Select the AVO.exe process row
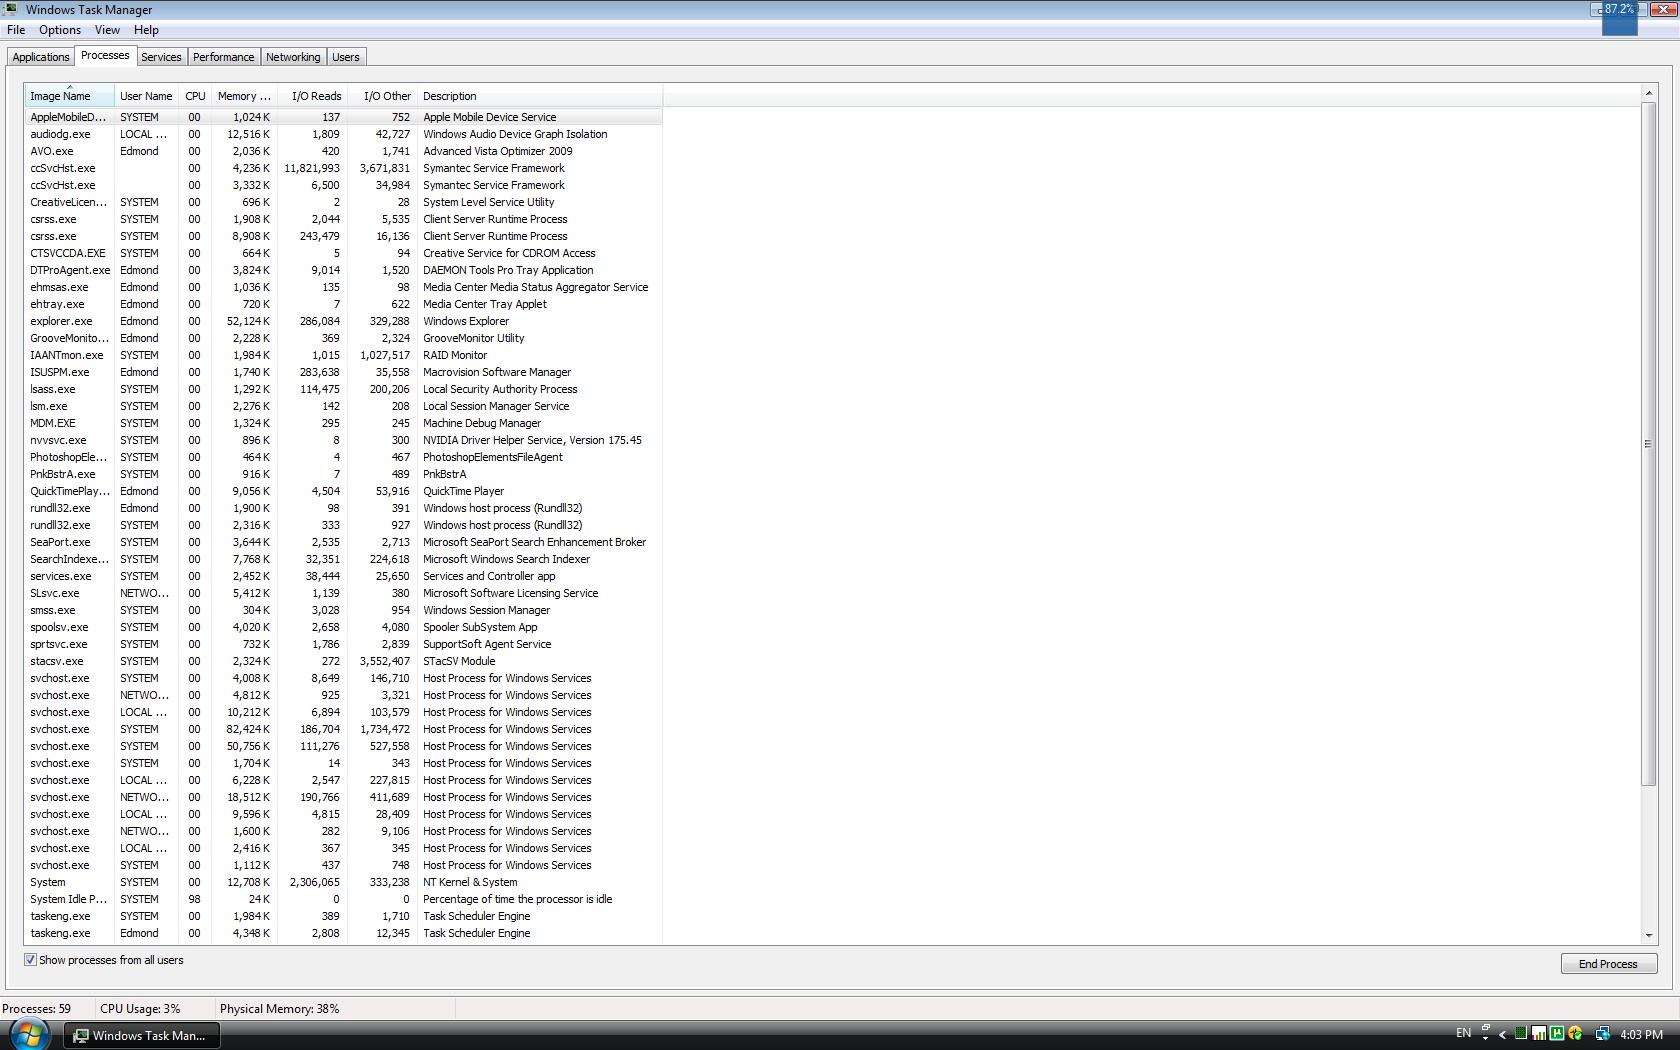 (x=343, y=151)
